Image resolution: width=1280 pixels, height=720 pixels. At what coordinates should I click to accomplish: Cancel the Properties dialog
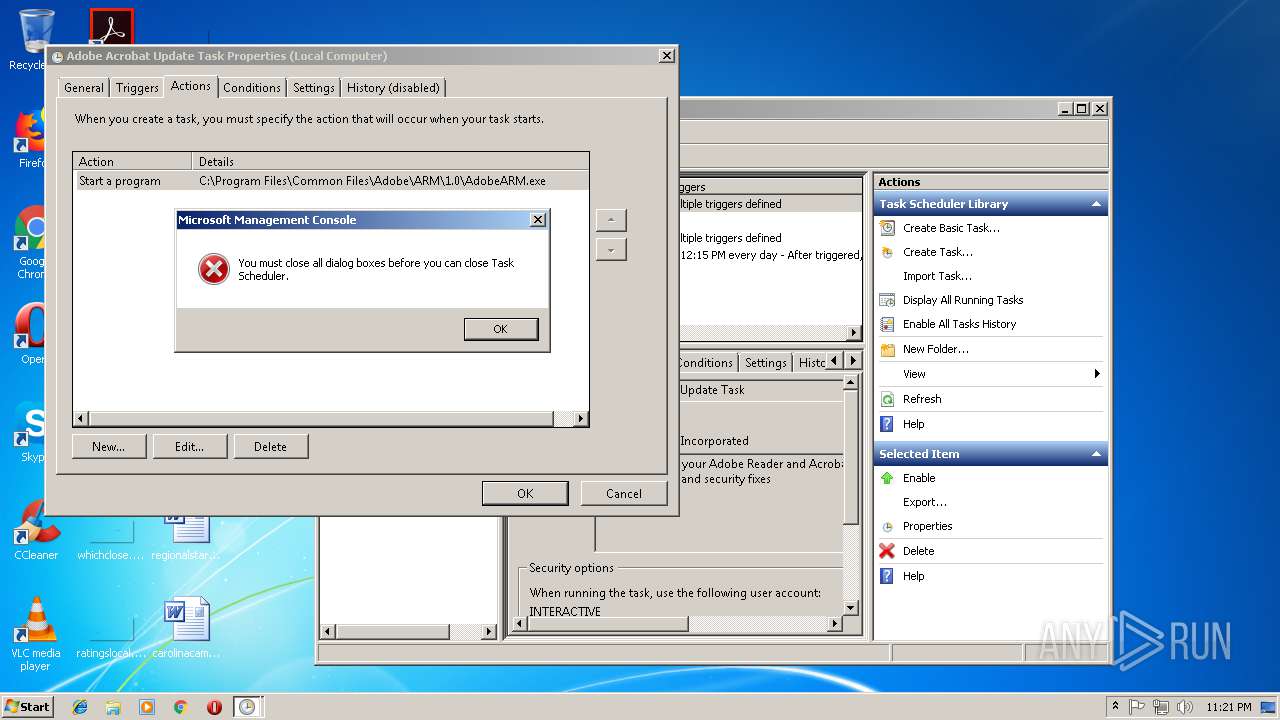(624, 493)
